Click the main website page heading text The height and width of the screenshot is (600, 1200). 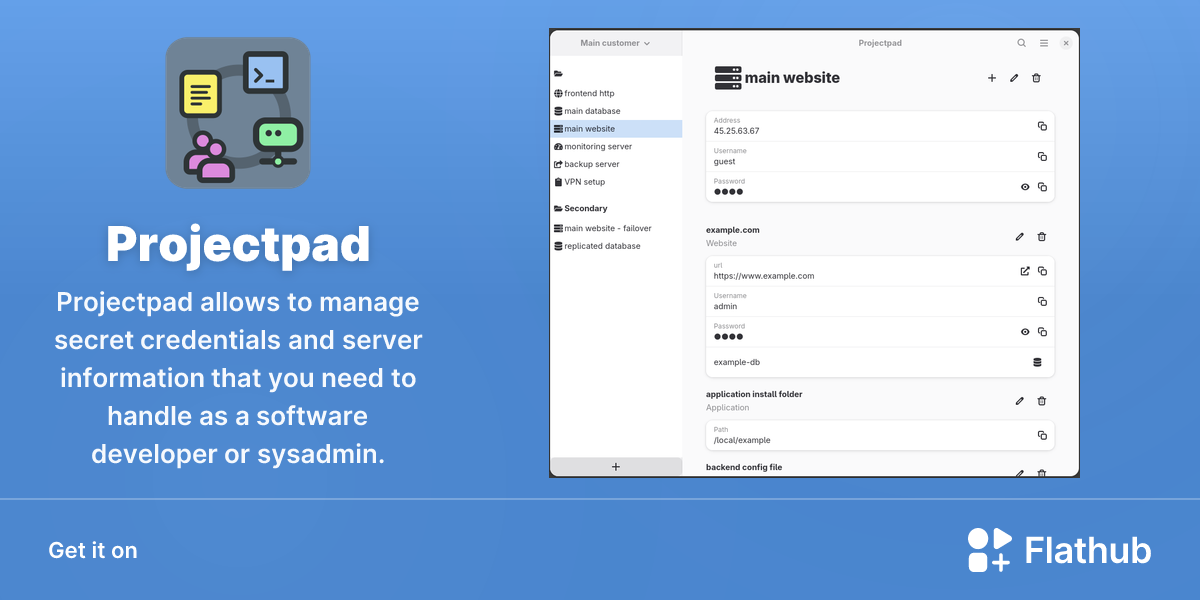coord(792,78)
